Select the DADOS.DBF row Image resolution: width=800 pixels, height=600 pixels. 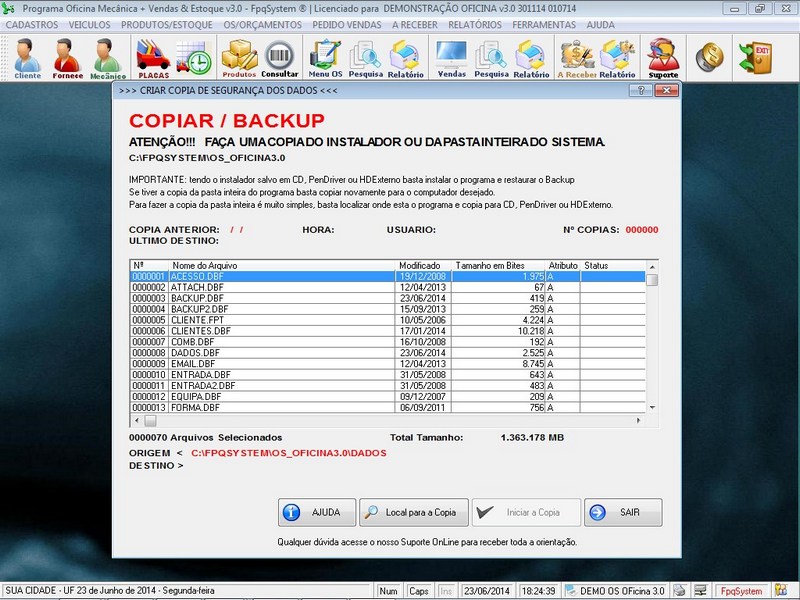coord(388,353)
